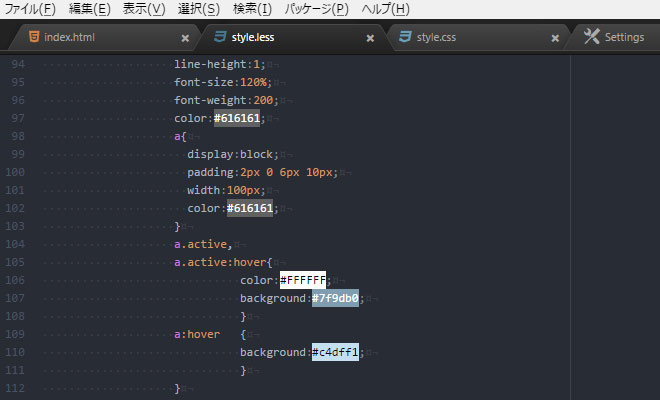Screen dimensions: 660x400
Task: Click the closing brace on line 108
Action: point(243,316)
